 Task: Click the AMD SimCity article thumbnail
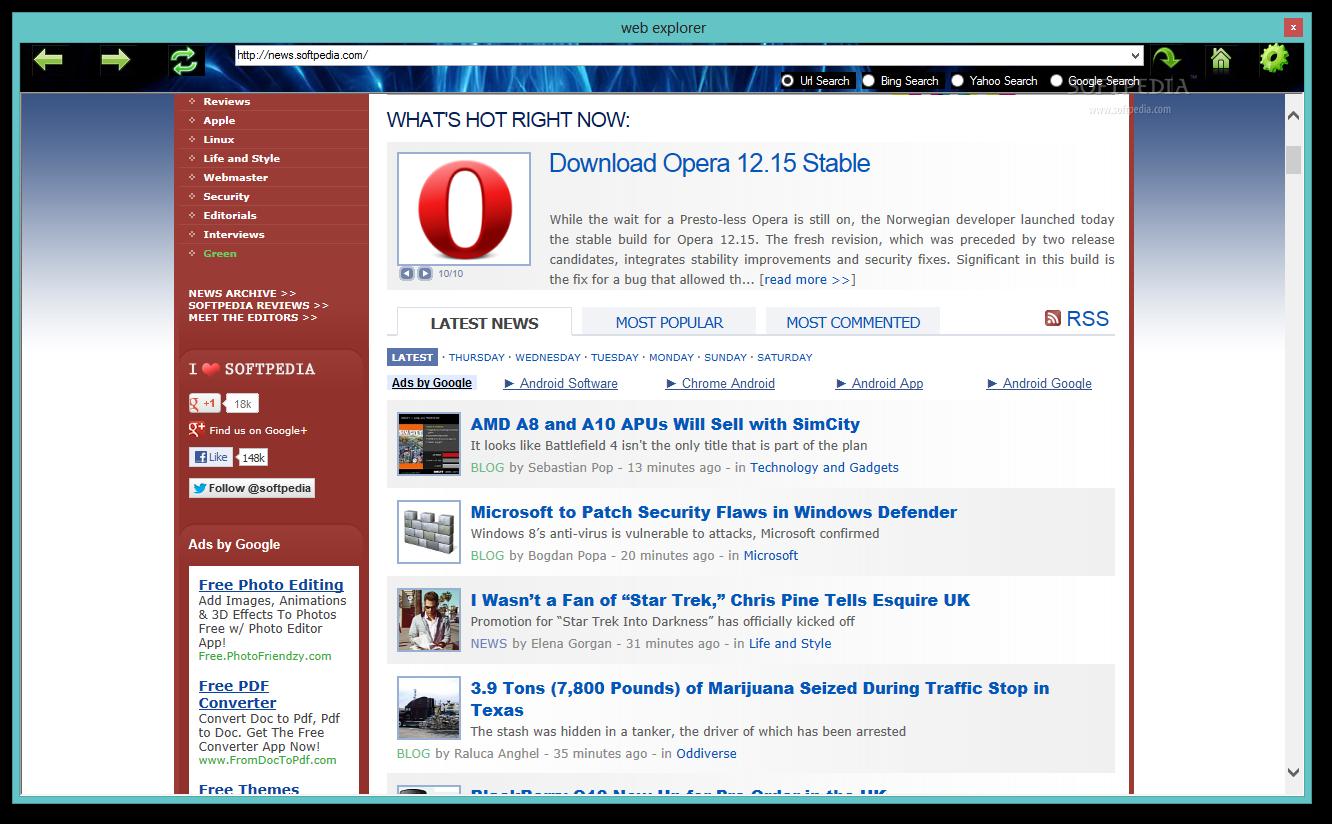tap(429, 443)
